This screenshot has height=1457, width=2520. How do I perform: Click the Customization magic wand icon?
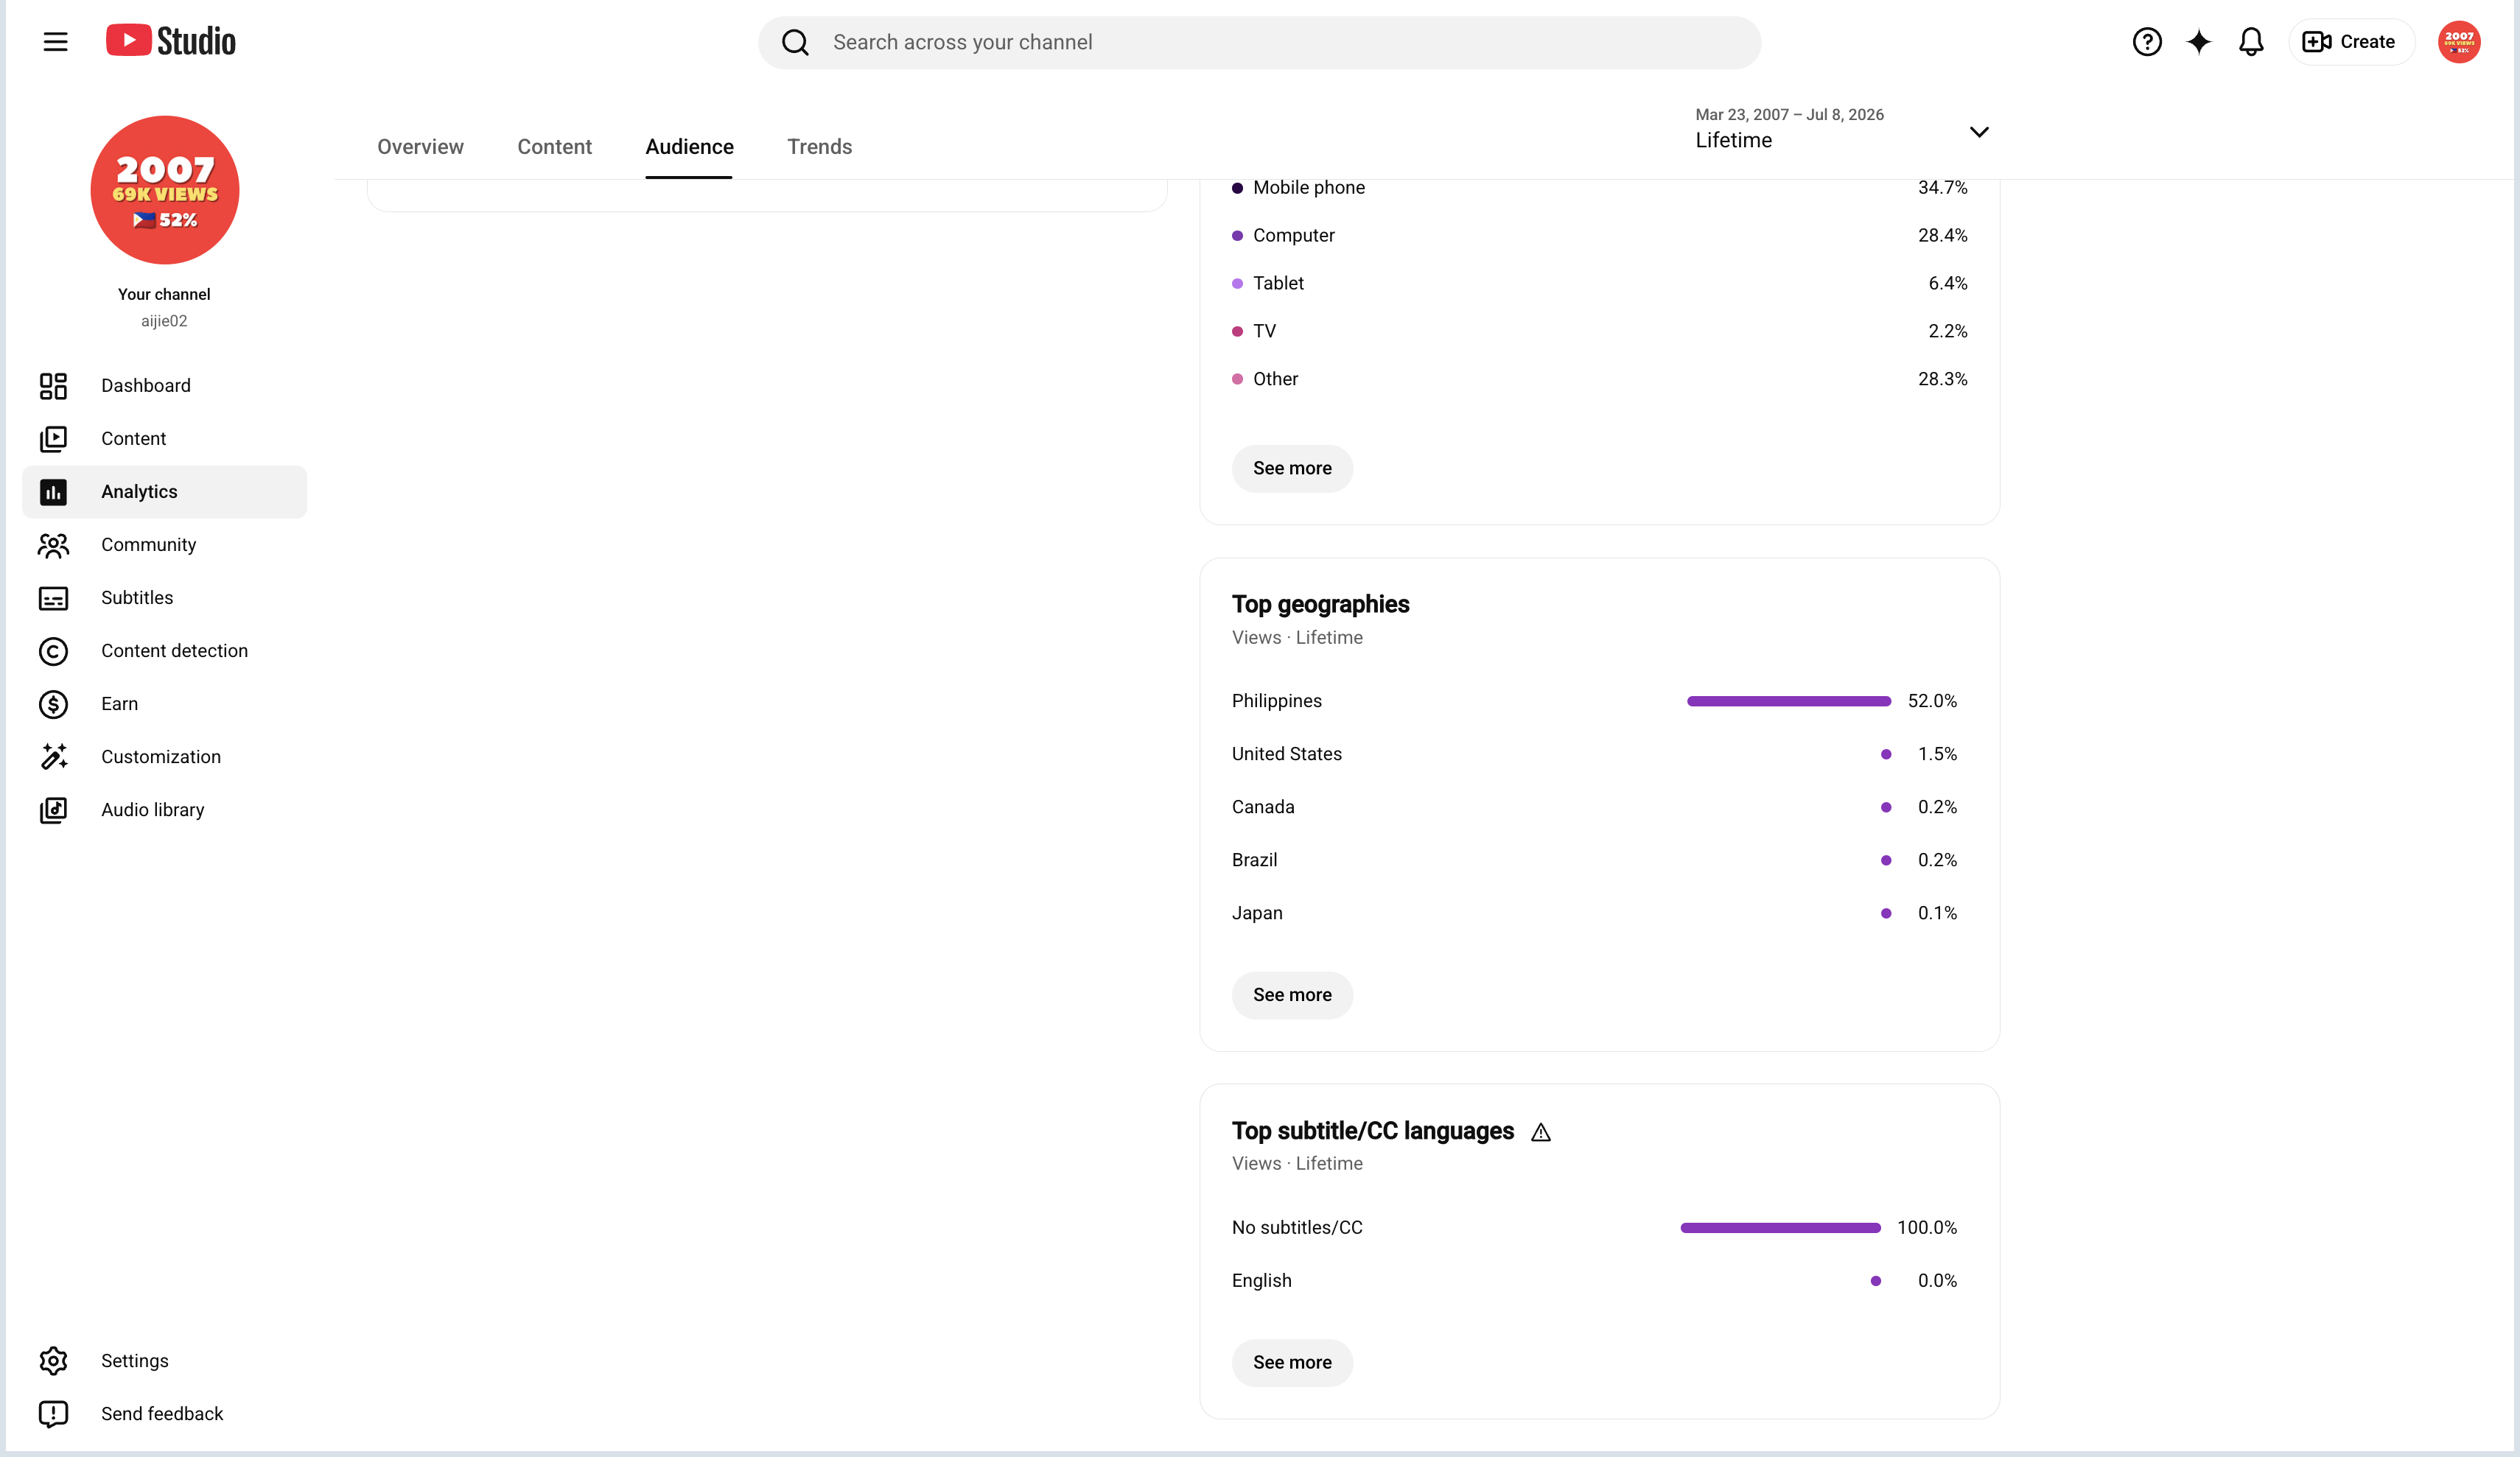coord(53,757)
